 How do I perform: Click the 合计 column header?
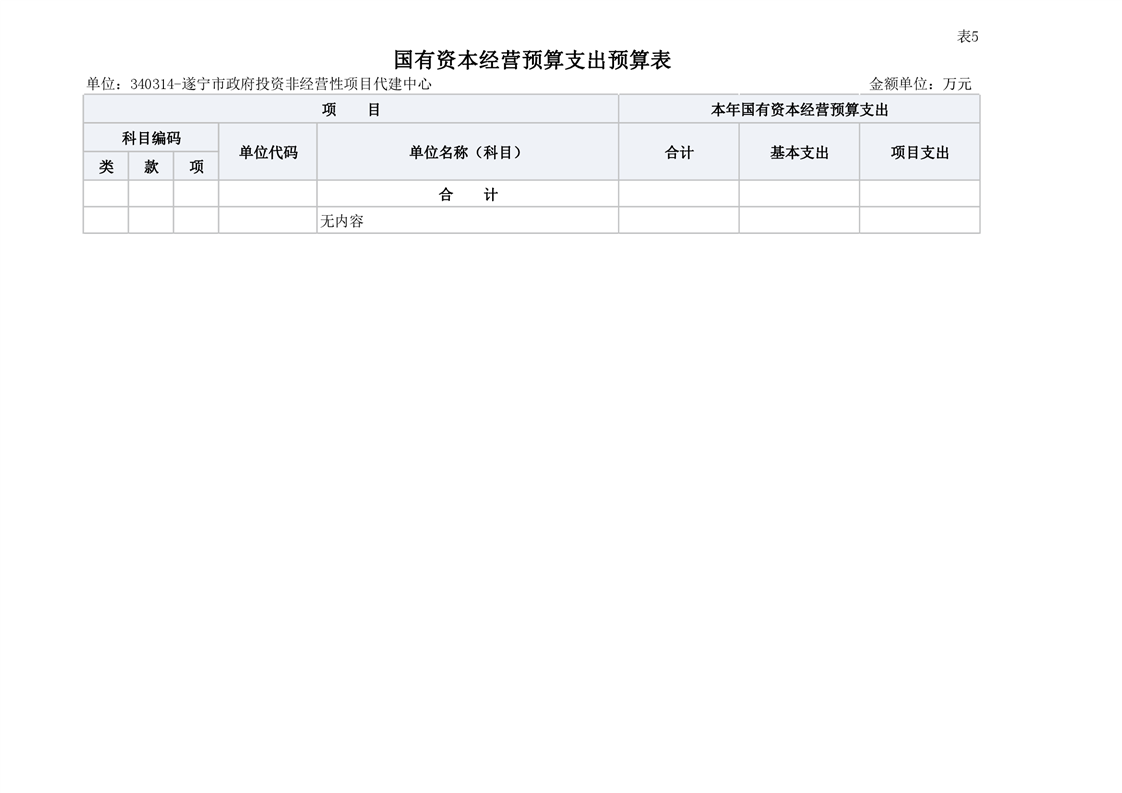pyautogui.click(x=679, y=153)
